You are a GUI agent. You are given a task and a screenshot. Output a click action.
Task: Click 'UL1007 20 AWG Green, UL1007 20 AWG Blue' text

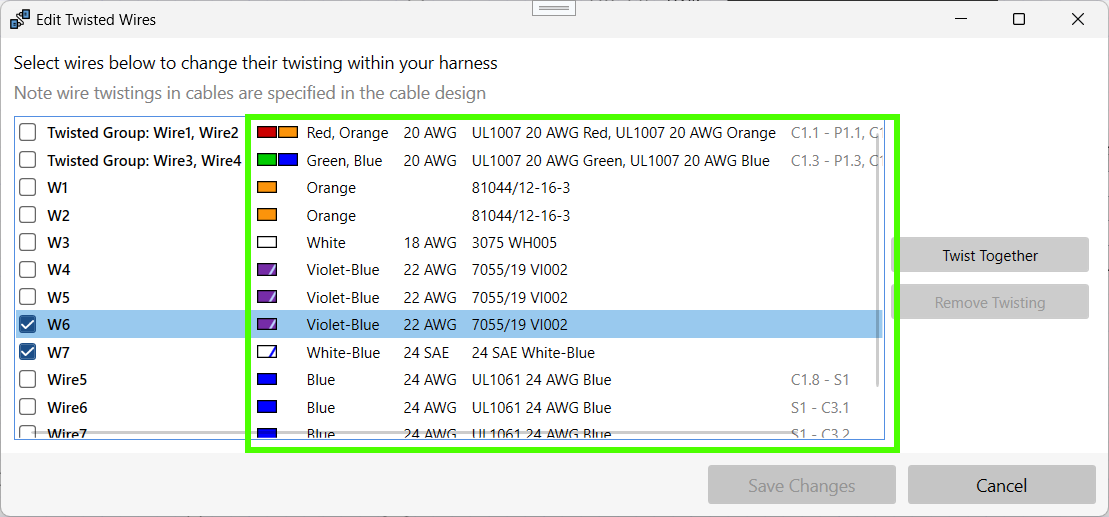point(620,161)
